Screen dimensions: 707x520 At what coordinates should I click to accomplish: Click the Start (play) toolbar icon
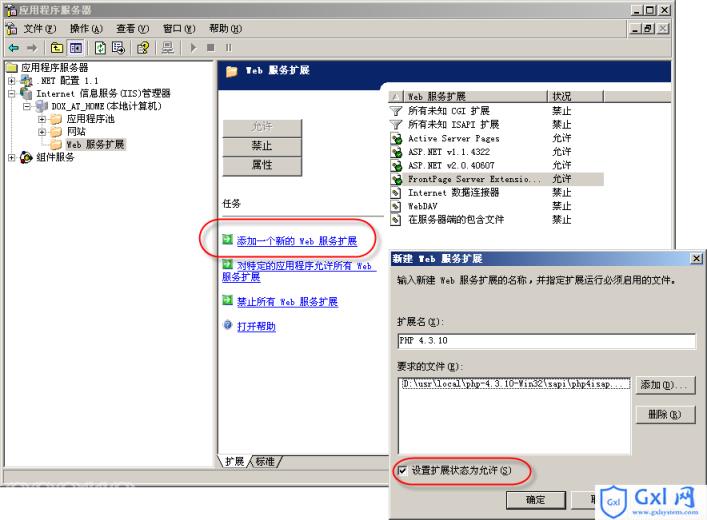pyautogui.click(x=193, y=47)
